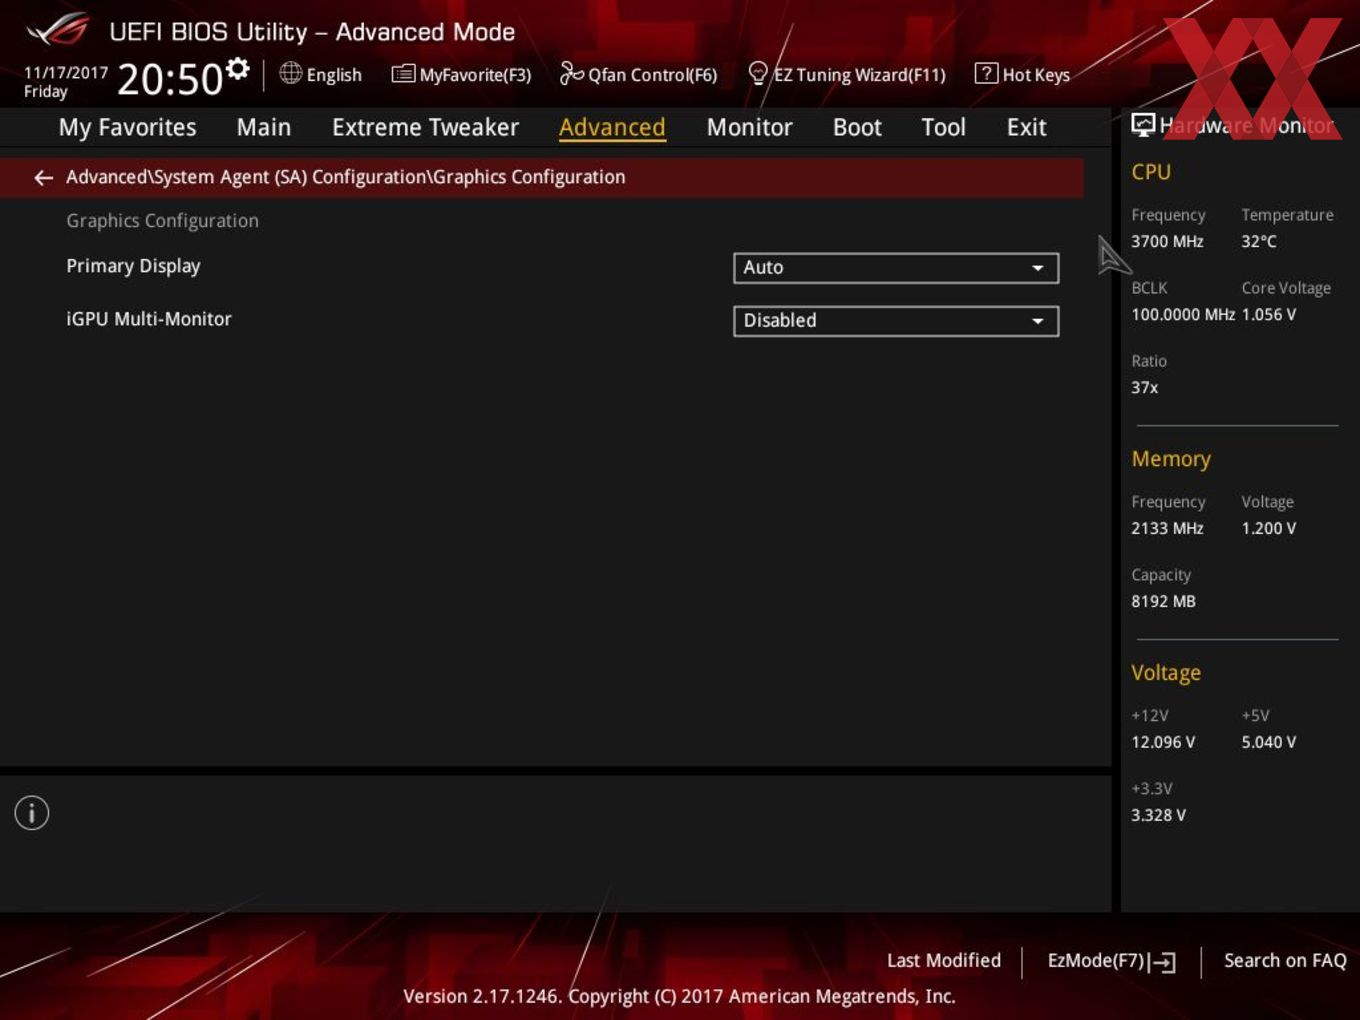Click Search on FAQ link
The height and width of the screenshot is (1020, 1360).
point(1285,961)
